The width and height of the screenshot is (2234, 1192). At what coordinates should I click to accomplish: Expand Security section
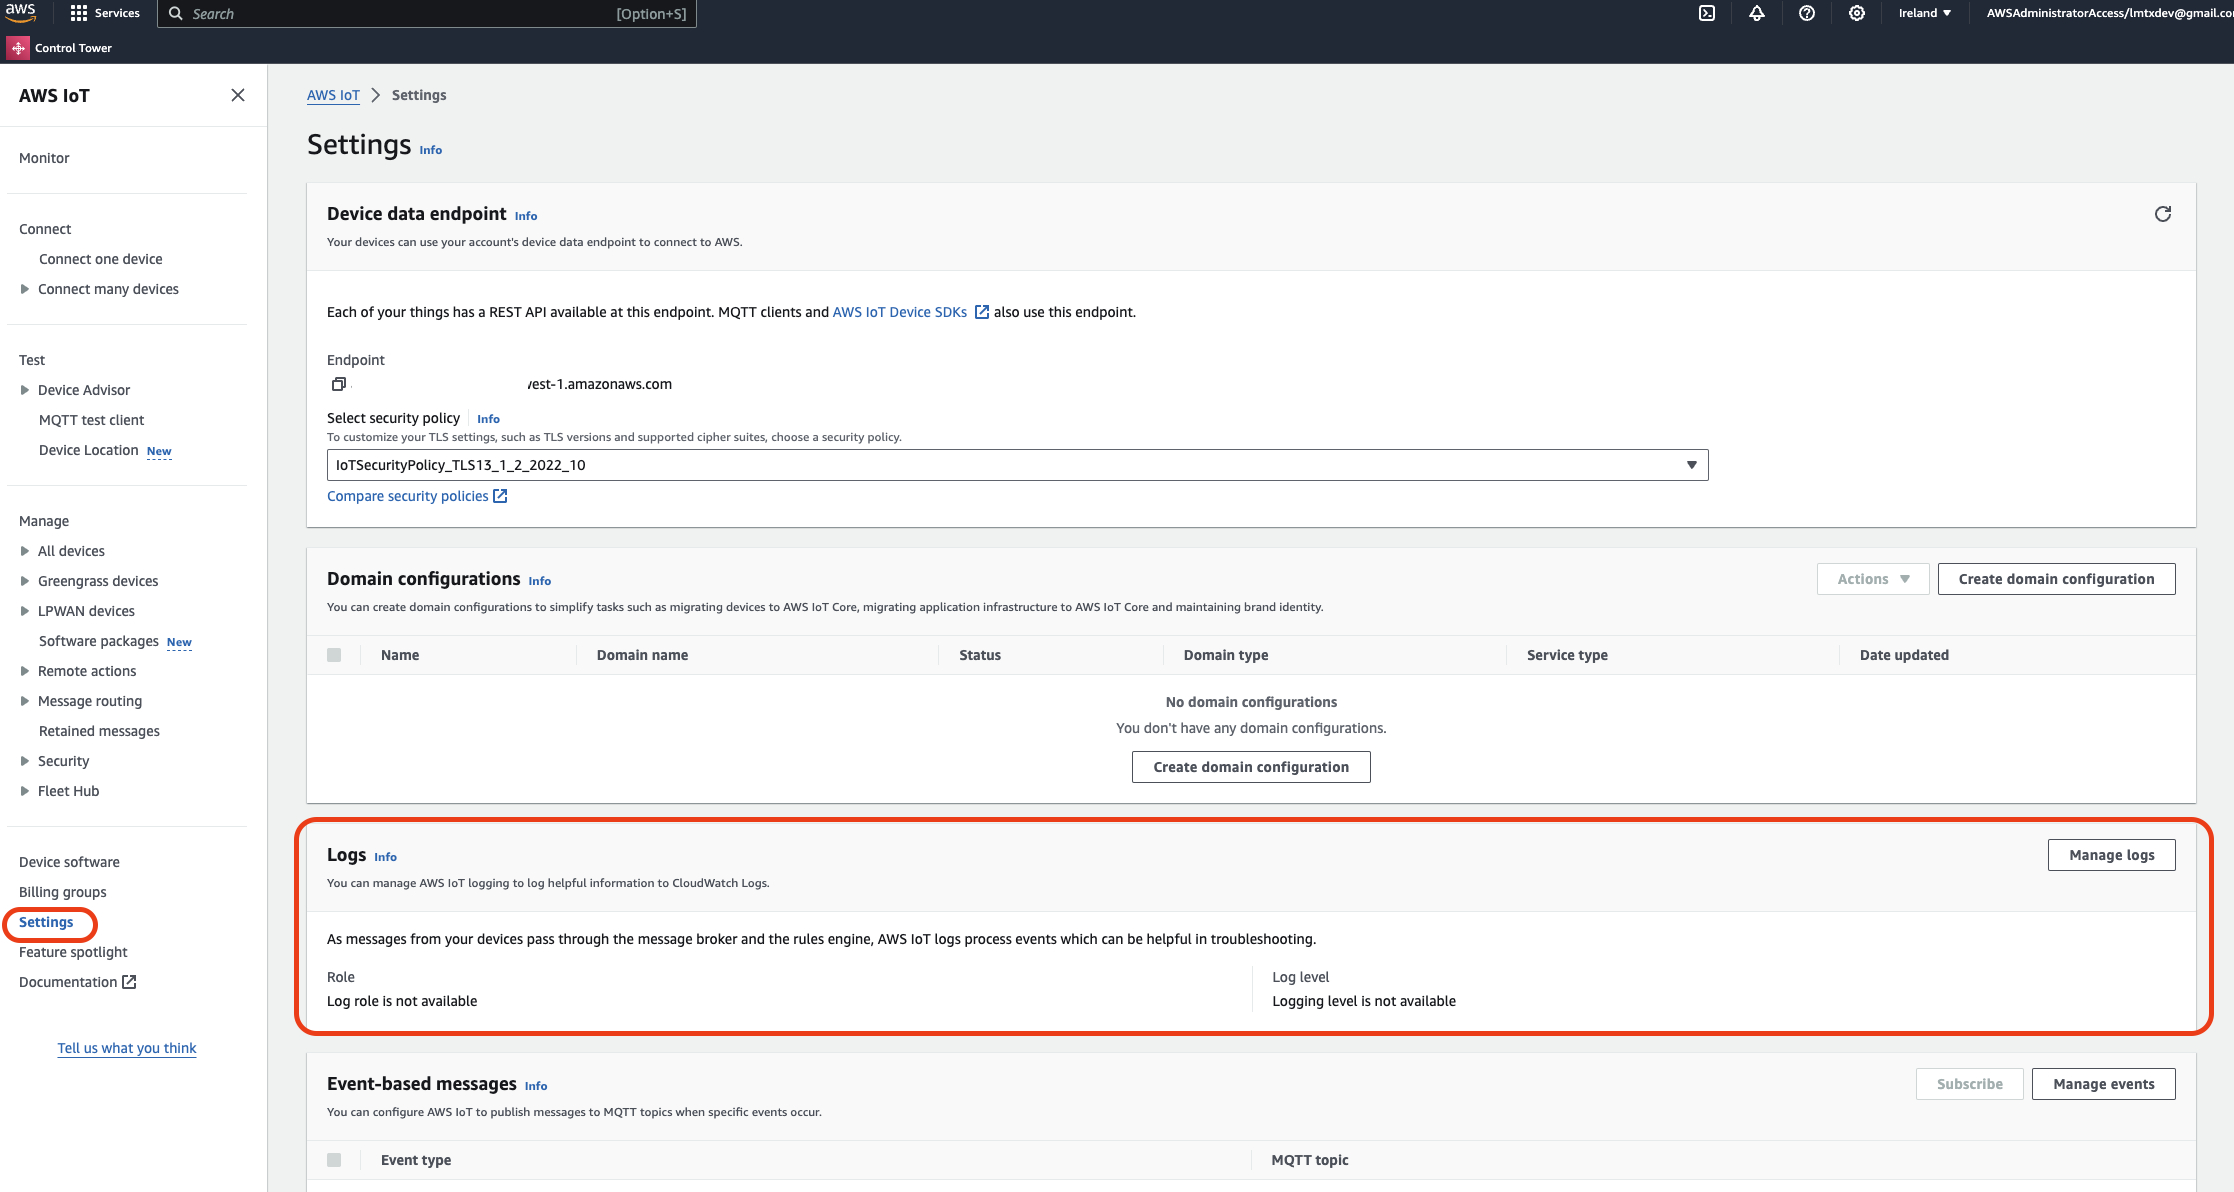[x=25, y=761]
